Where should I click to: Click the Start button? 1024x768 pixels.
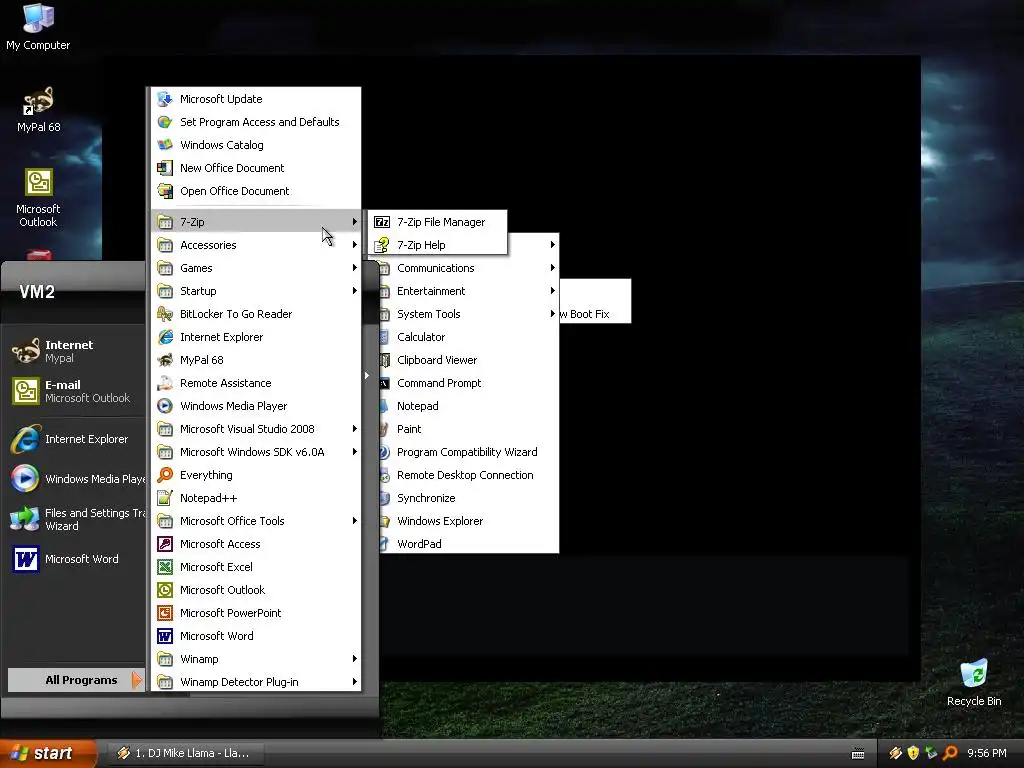point(48,753)
